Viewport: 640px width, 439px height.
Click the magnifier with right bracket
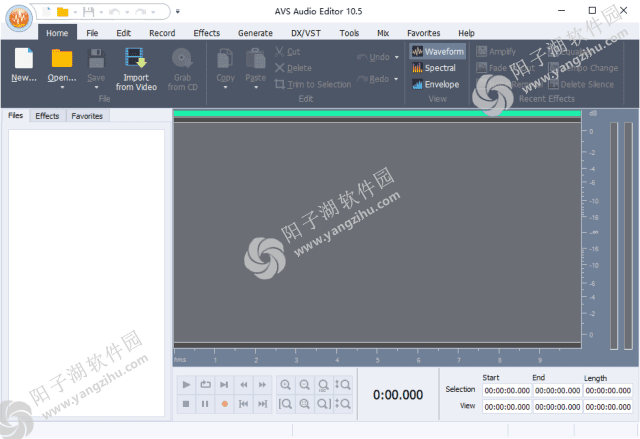(x=324, y=404)
